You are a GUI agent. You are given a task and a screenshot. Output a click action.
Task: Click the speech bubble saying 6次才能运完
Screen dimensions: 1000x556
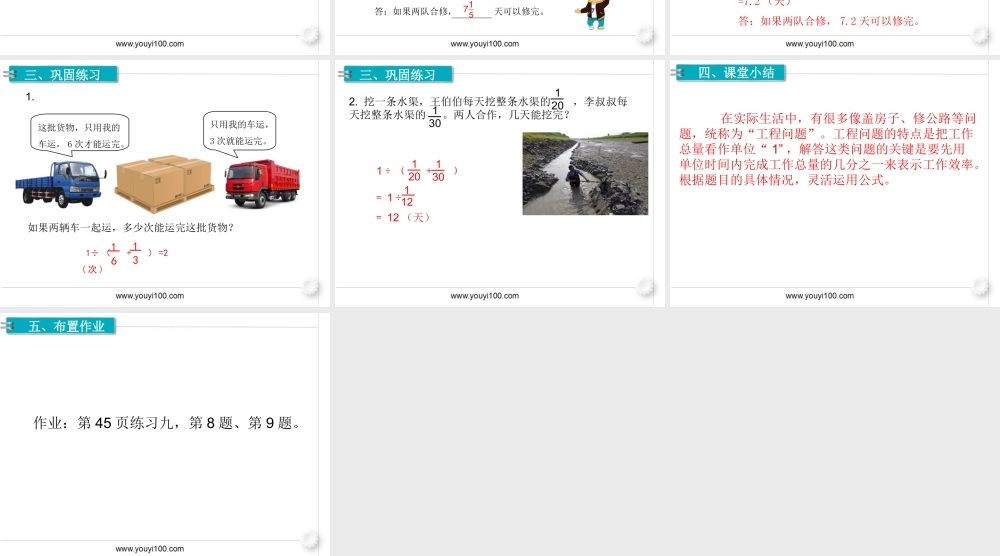click(x=80, y=135)
